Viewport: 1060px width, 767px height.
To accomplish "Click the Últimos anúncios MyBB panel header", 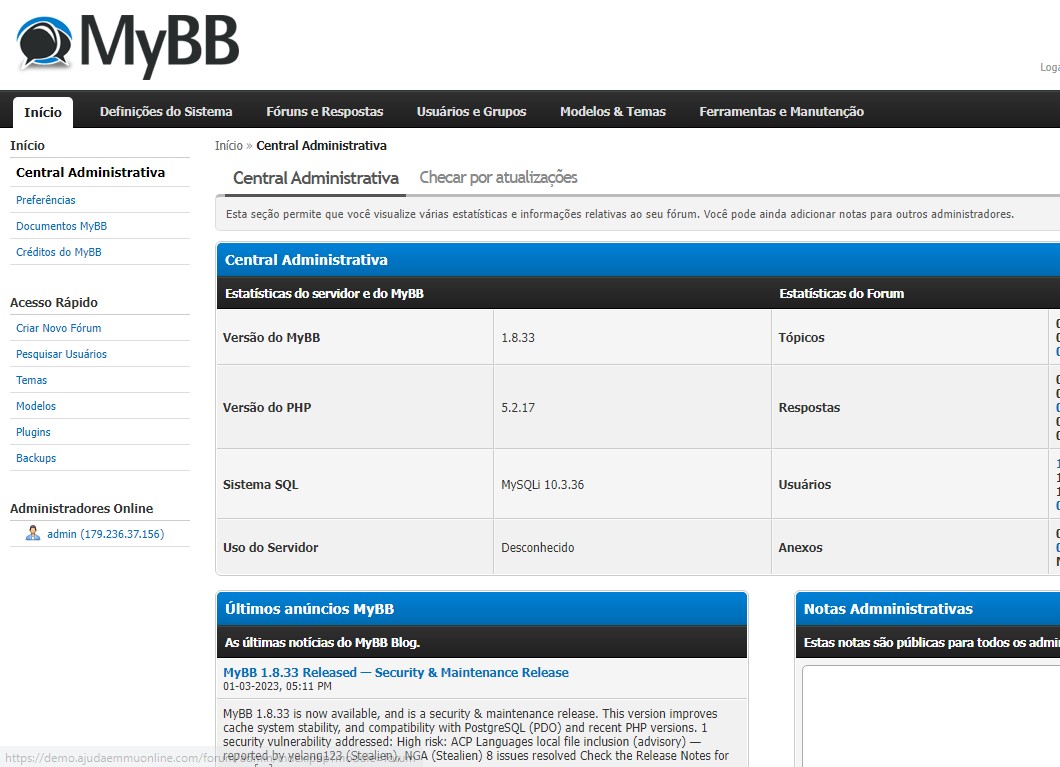I will [481, 609].
